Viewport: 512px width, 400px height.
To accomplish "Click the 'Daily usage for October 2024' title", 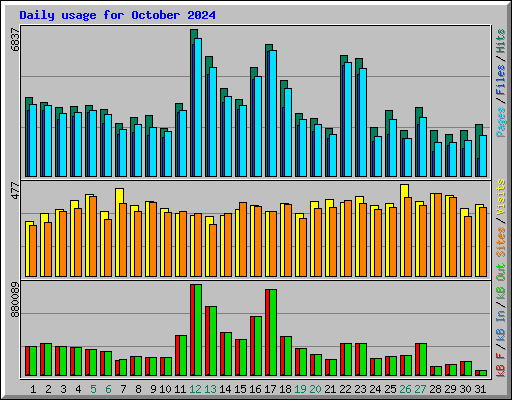I will point(117,15).
